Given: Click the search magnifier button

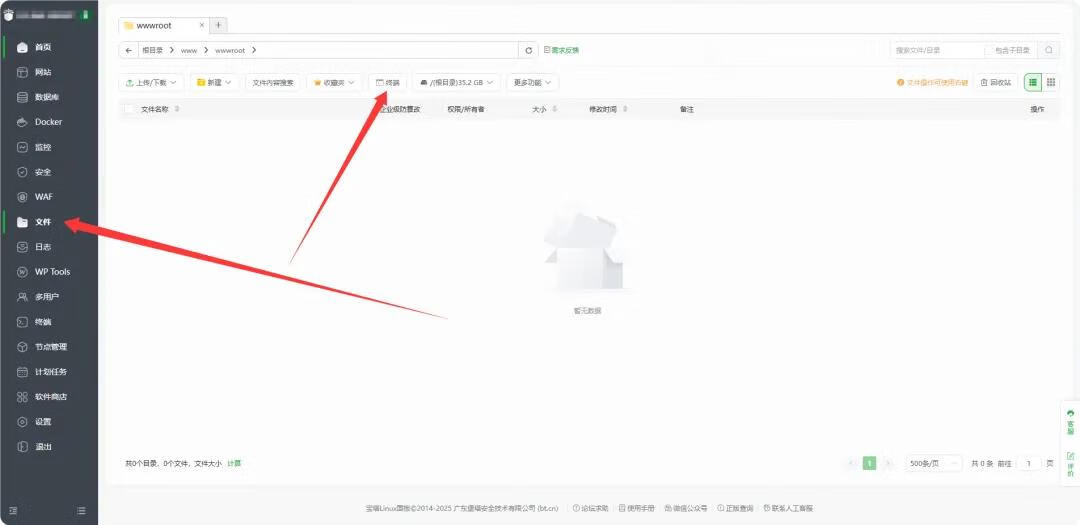Looking at the screenshot, I should pyautogui.click(x=1048, y=50).
